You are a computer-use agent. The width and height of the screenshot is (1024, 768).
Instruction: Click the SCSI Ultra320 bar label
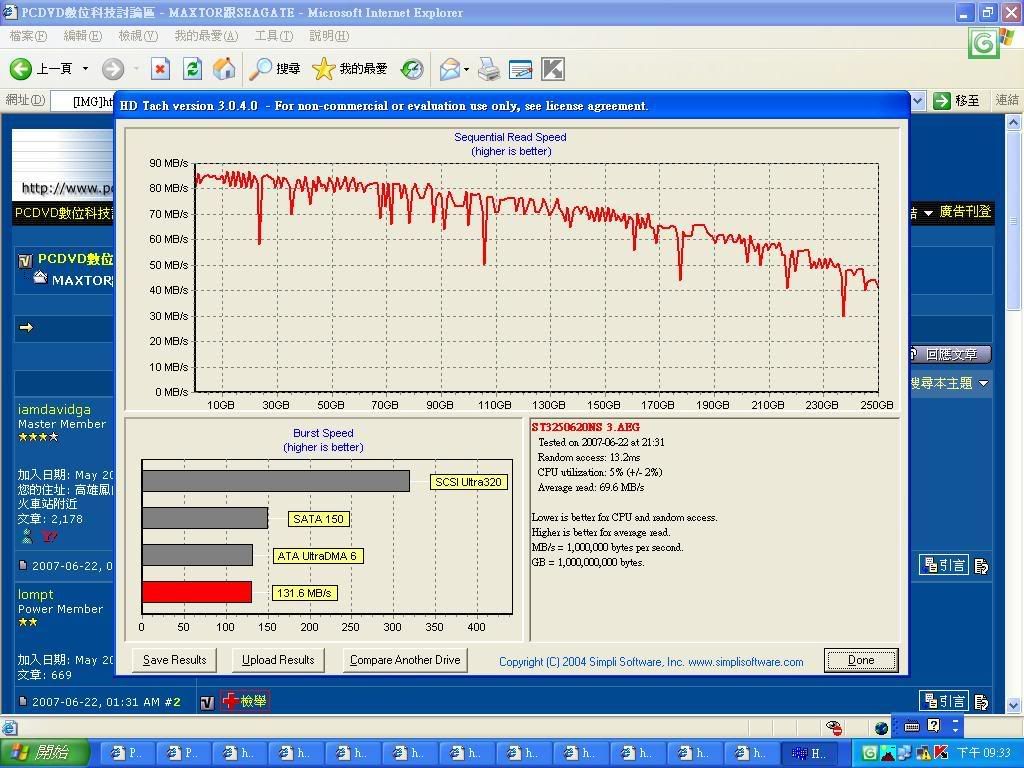pyautogui.click(x=468, y=482)
